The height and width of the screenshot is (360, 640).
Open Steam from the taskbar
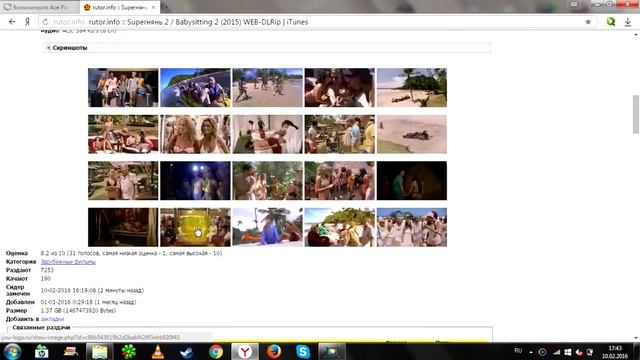tap(187, 351)
